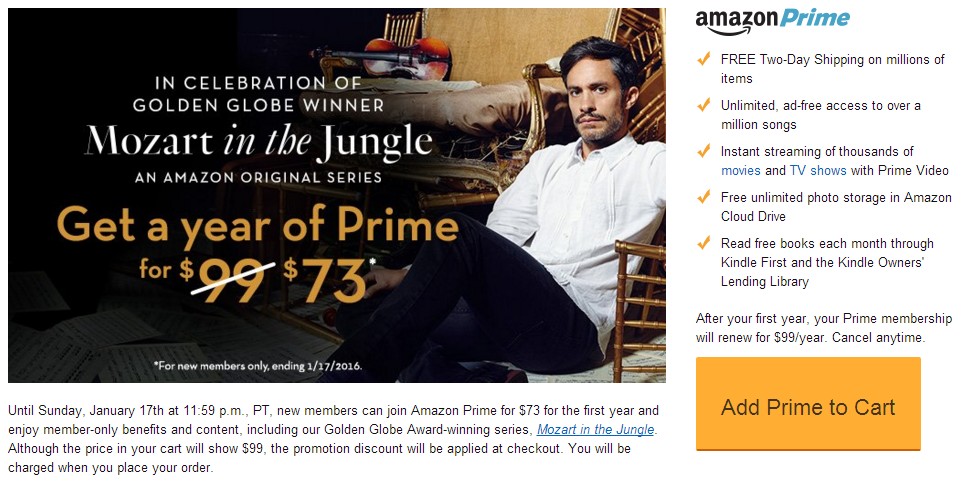967x487 pixels.
Task: Click checkmark beside FREE Two-Day Shipping
Action: click(x=704, y=59)
